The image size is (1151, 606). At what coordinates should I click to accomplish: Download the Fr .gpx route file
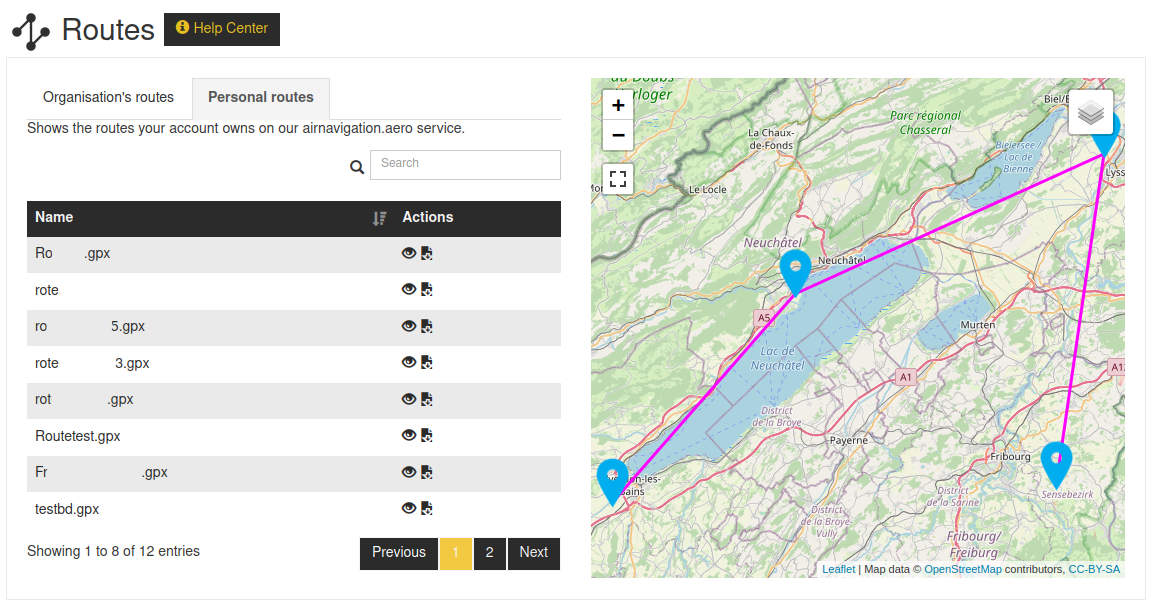click(426, 472)
